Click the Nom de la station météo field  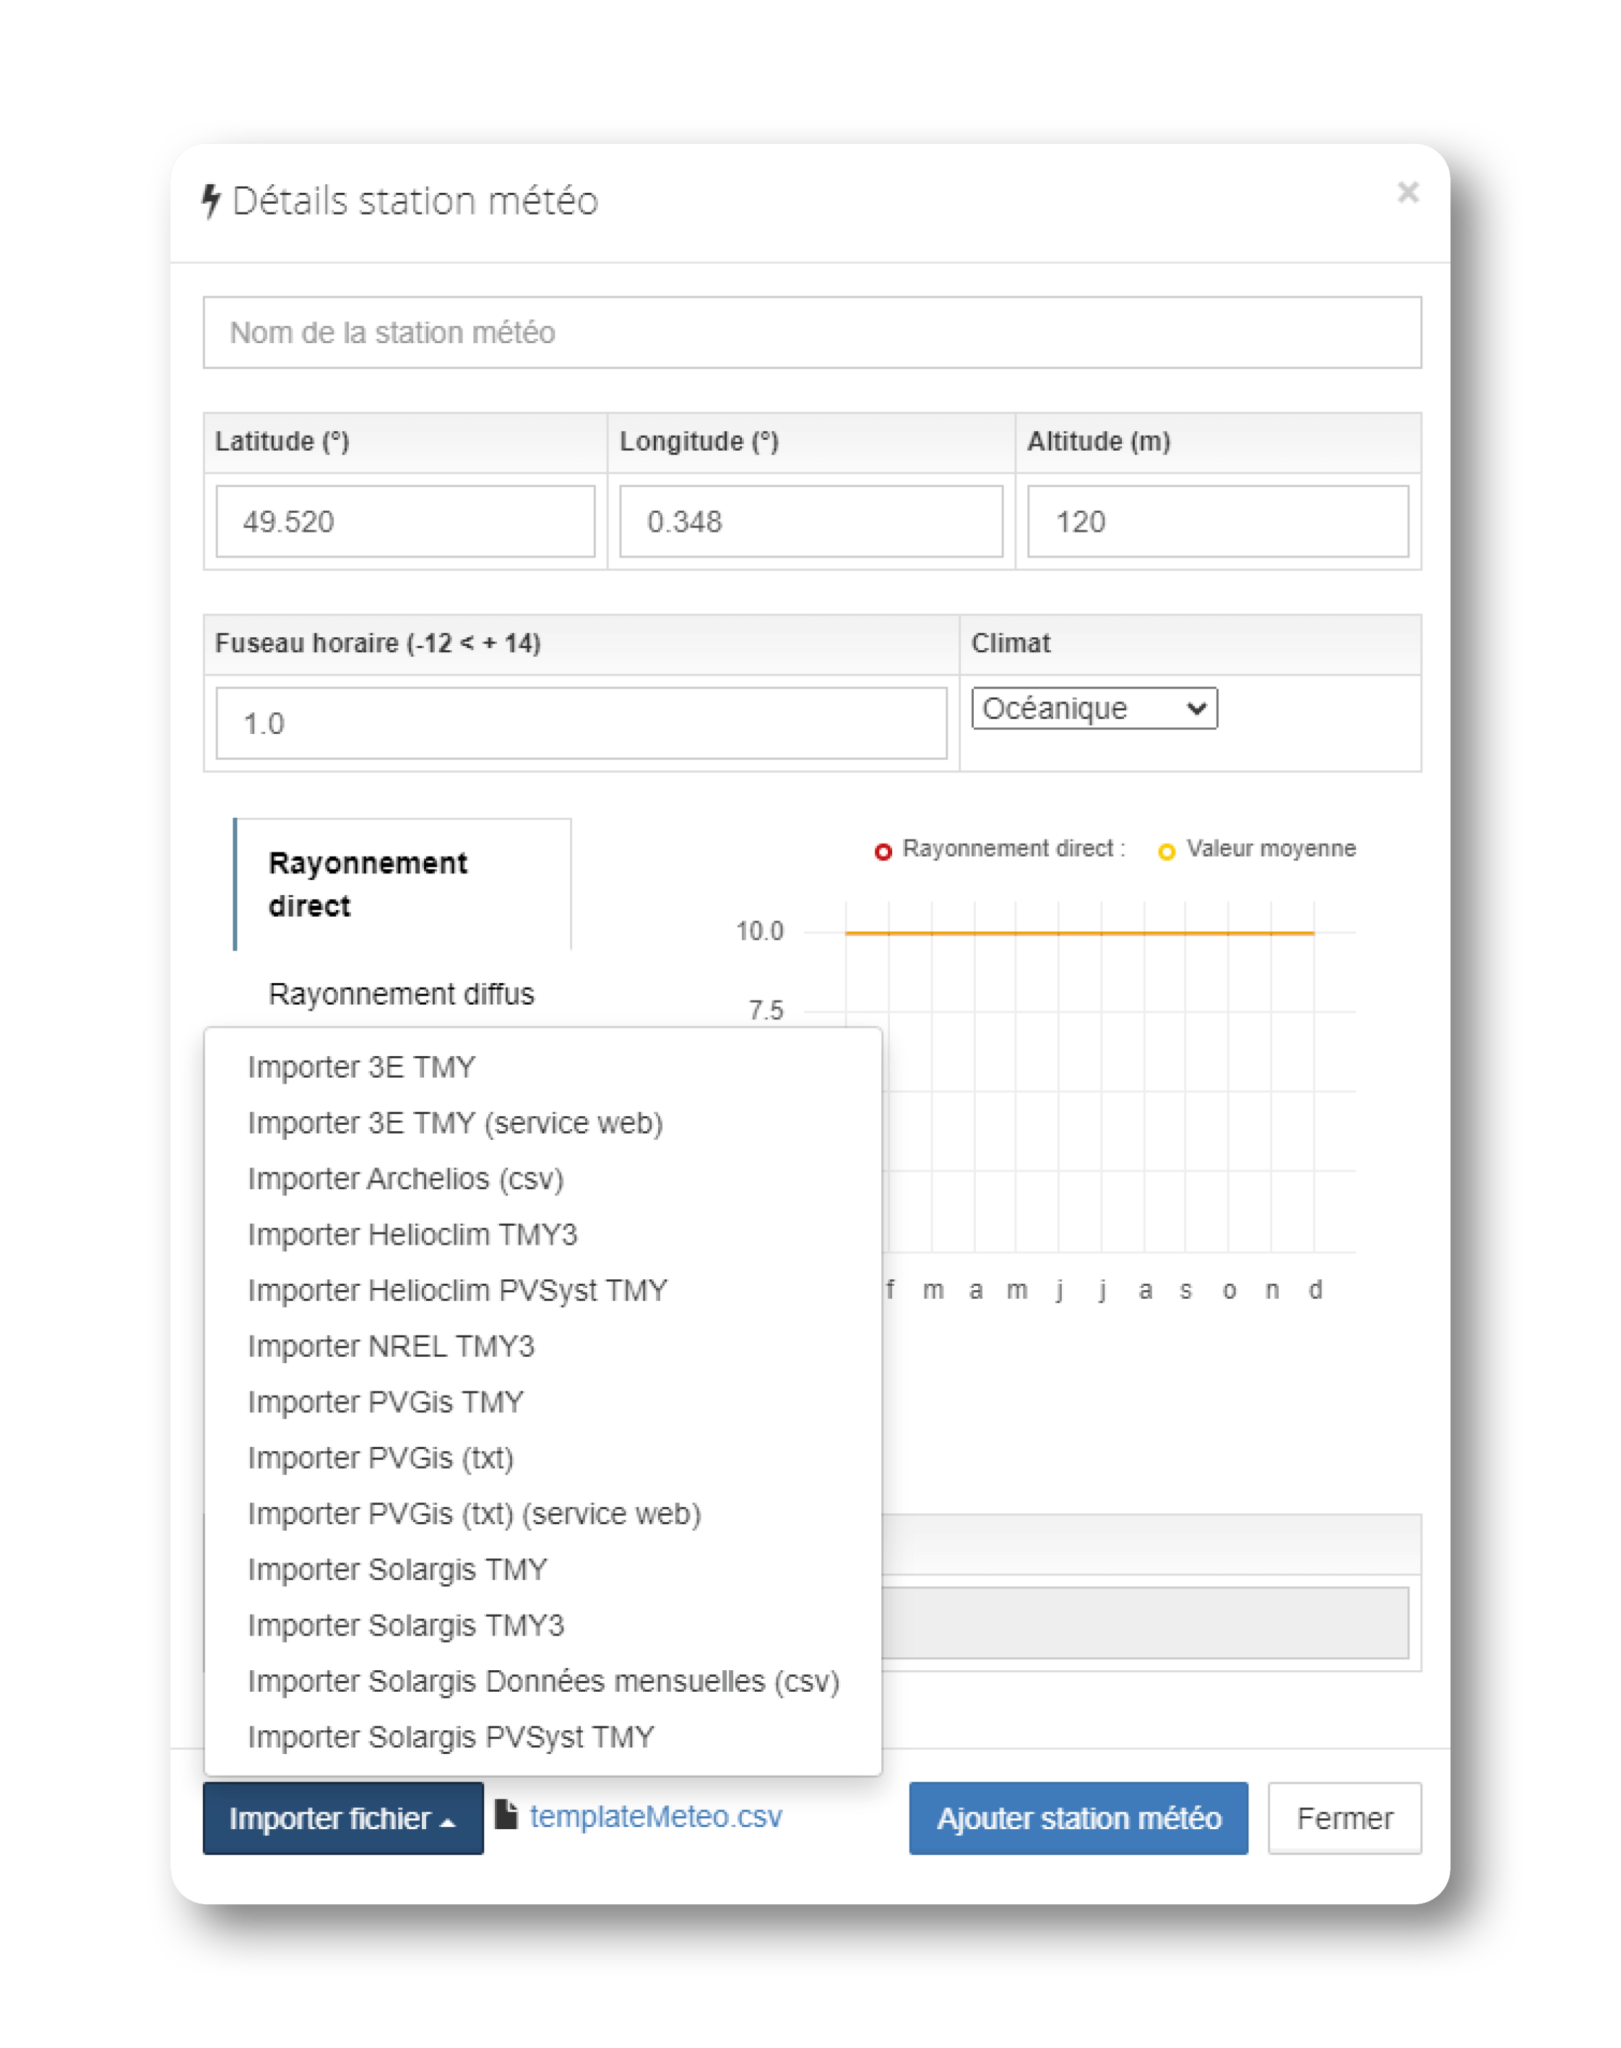pyautogui.click(x=810, y=333)
